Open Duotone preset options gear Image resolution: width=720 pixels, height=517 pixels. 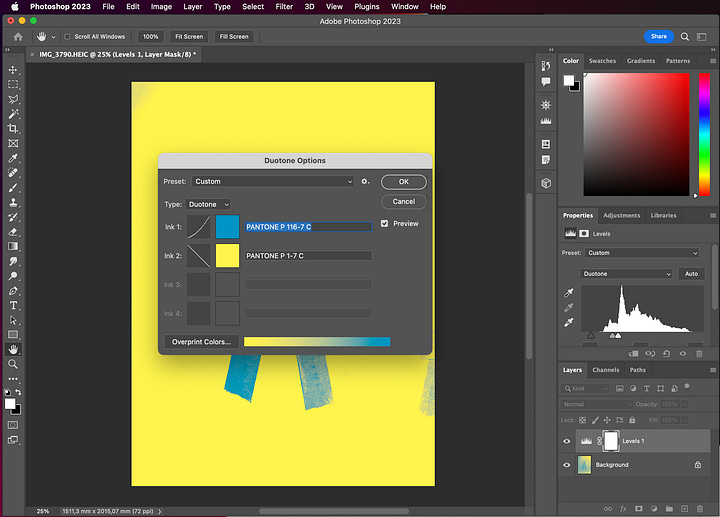click(365, 181)
